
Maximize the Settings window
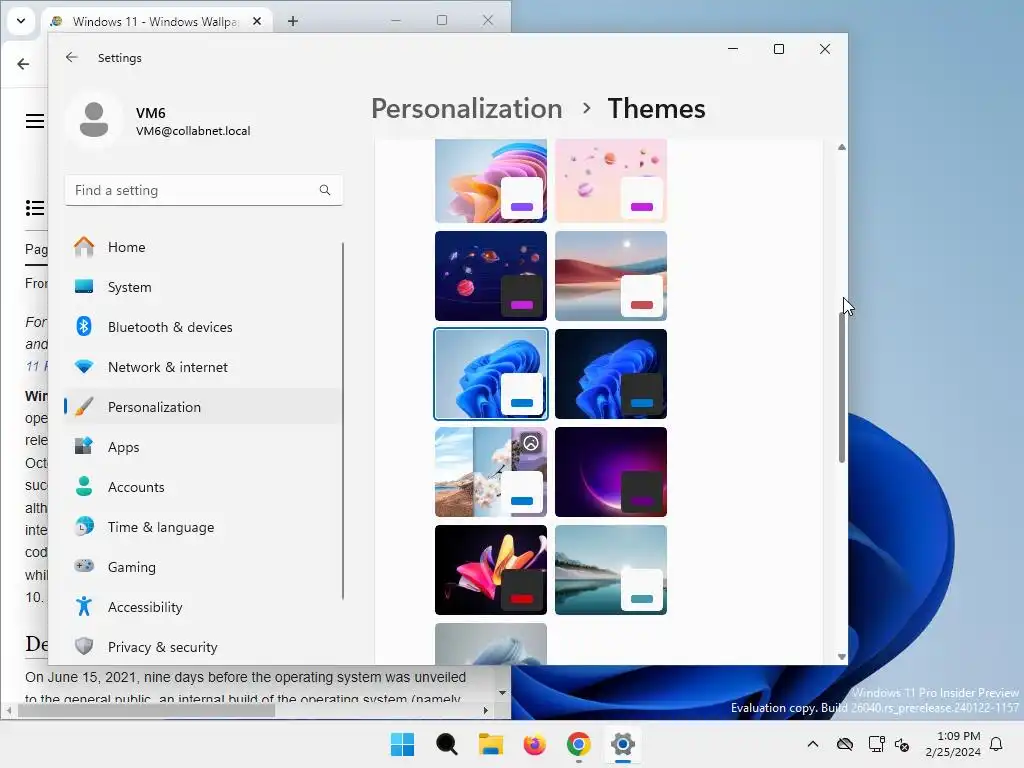tap(778, 49)
